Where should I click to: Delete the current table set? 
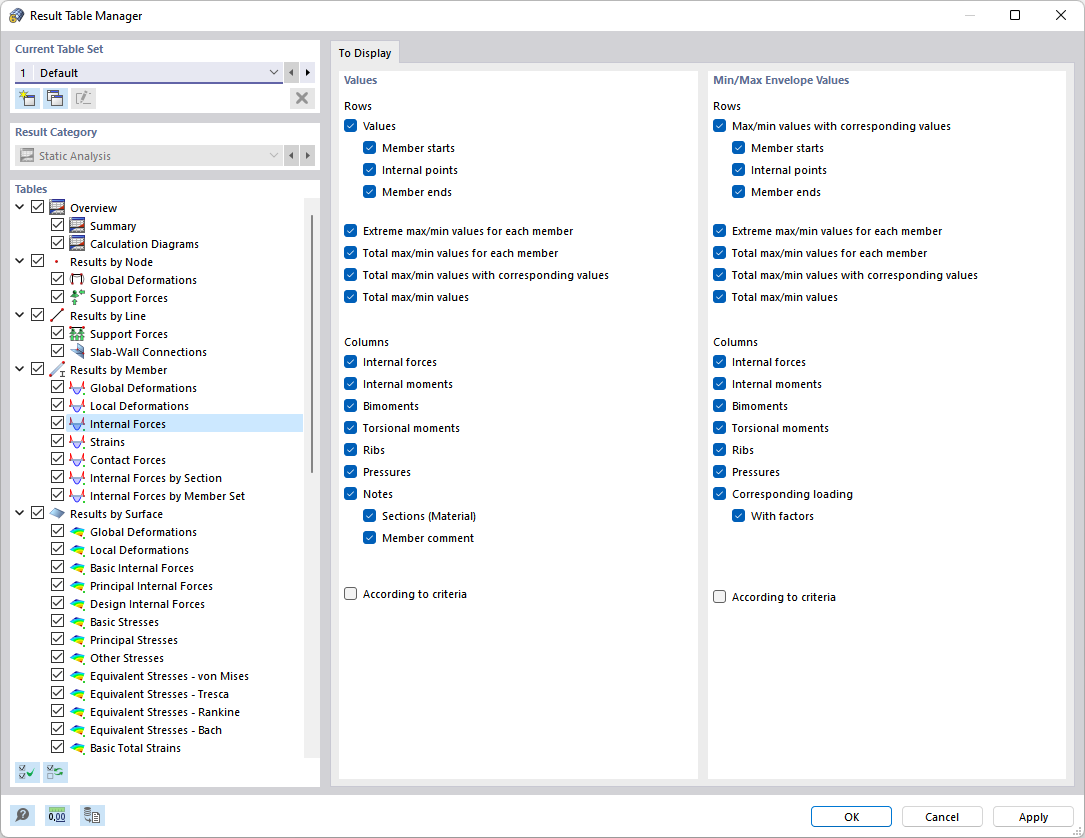point(302,97)
